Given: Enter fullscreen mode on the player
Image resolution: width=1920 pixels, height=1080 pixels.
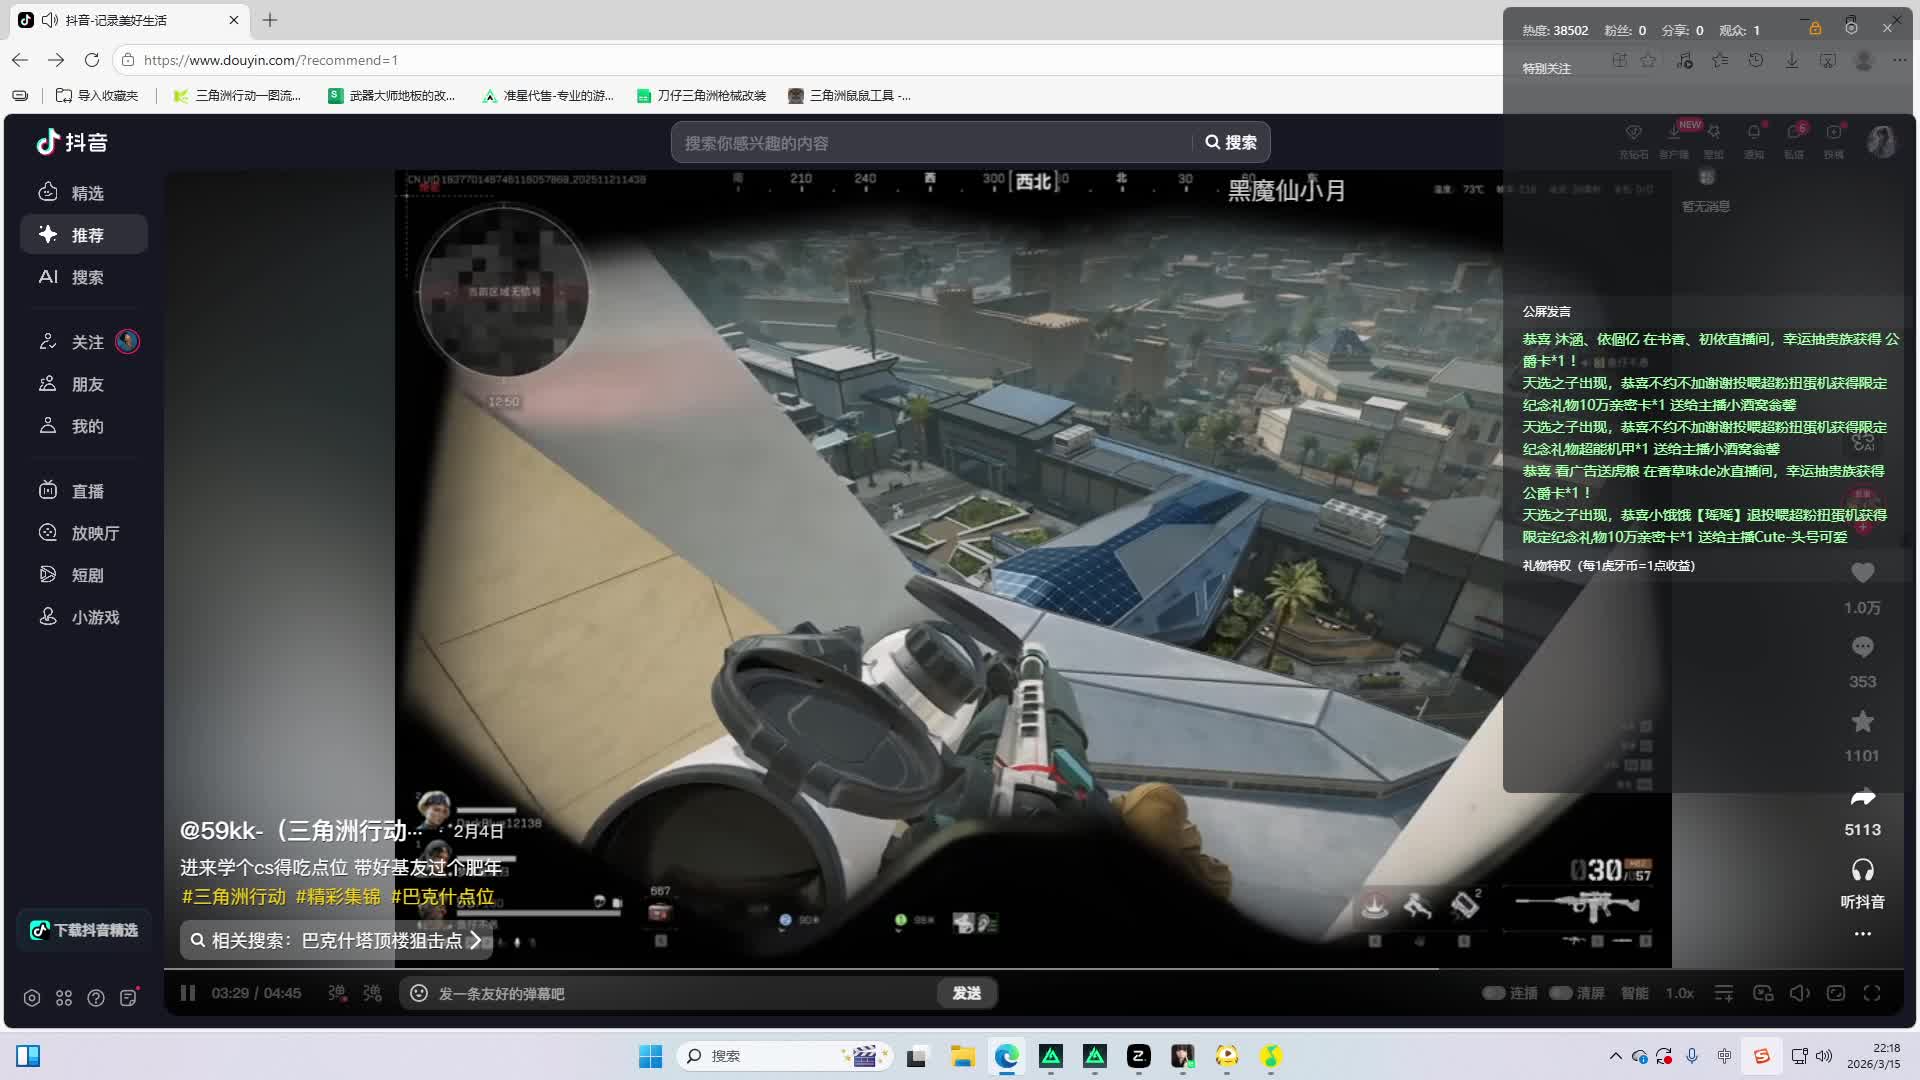Looking at the screenshot, I should (1872, 993).
